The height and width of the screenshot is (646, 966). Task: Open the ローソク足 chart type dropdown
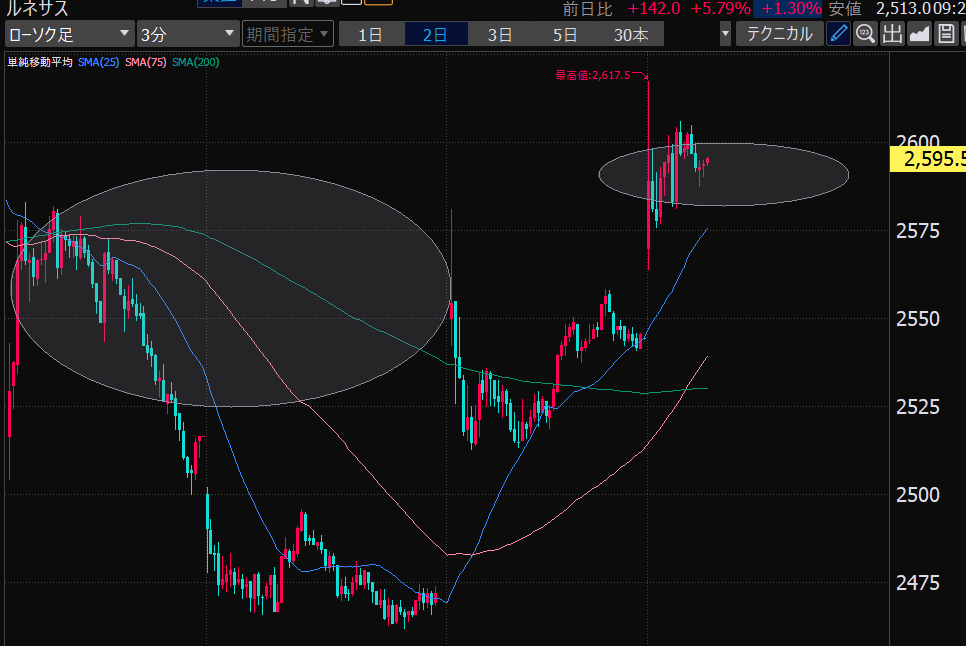pyautogui.click(x=68, y=34)
